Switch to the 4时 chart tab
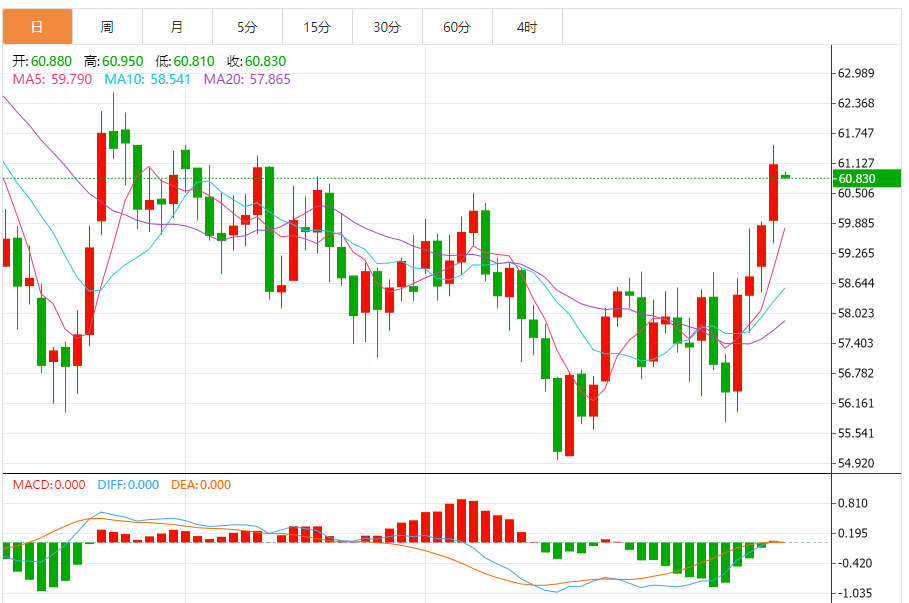Screen dimensions: 909x603 tap(527, 27)
